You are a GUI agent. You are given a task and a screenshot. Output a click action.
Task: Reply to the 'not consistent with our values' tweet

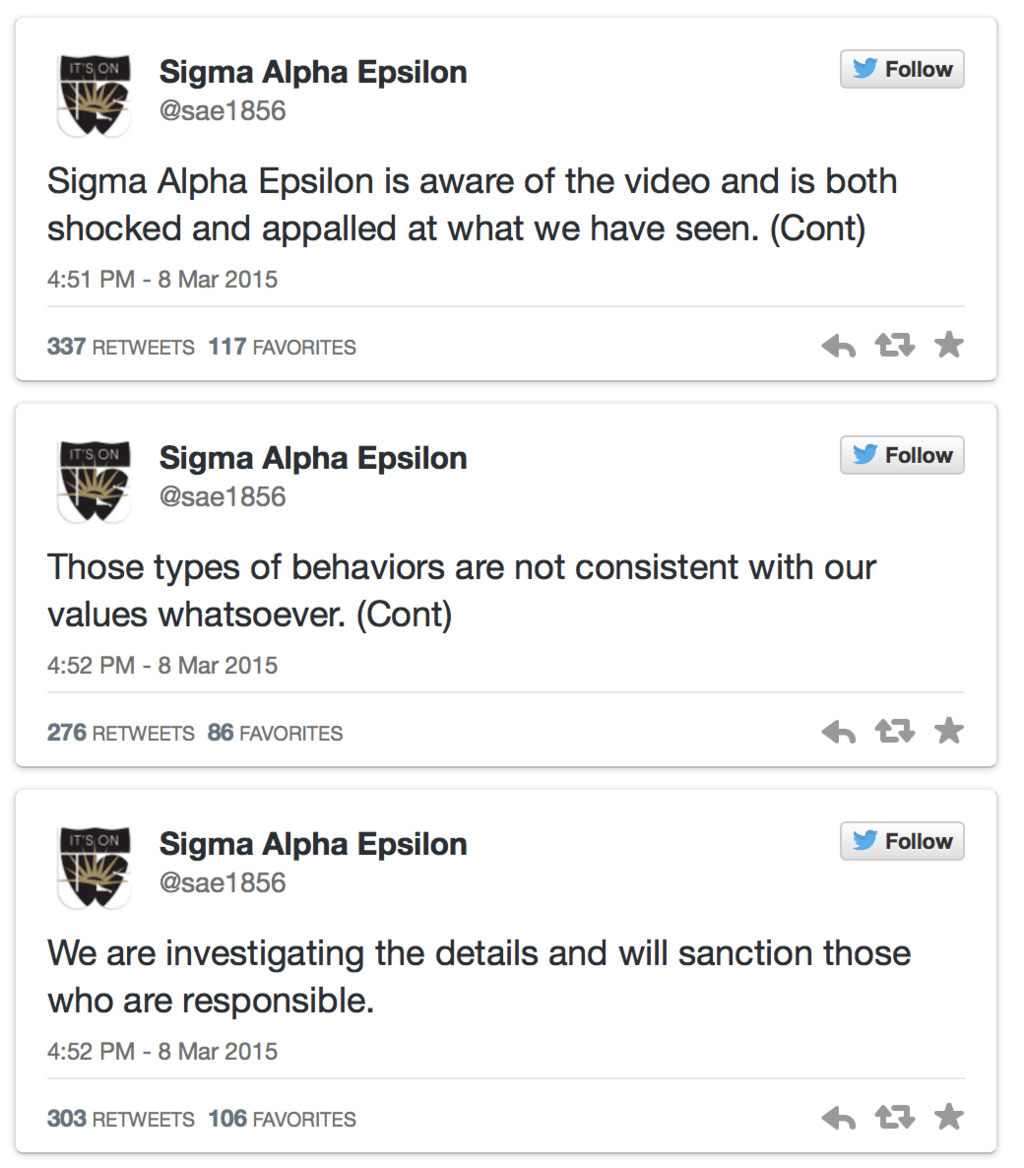(x=838, y=733)
